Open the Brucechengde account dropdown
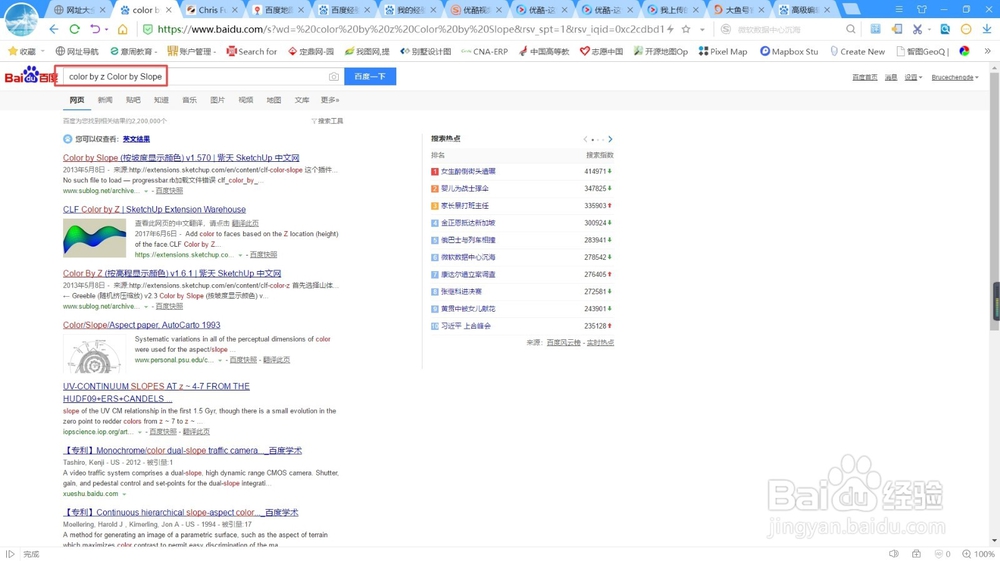1000x561 pixels. tap(955, 77)
